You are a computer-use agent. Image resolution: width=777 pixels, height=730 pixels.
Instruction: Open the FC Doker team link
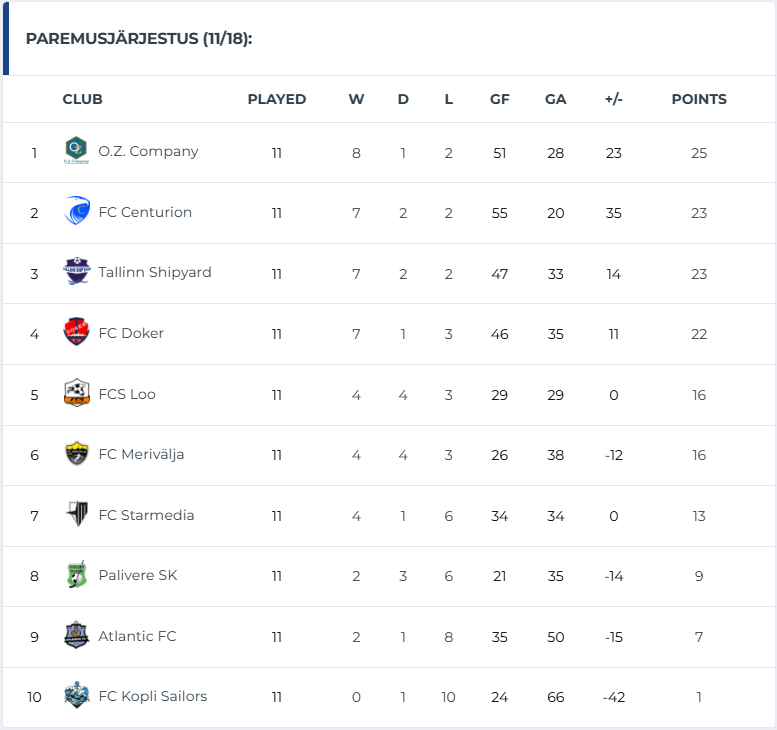coord(131,334)
